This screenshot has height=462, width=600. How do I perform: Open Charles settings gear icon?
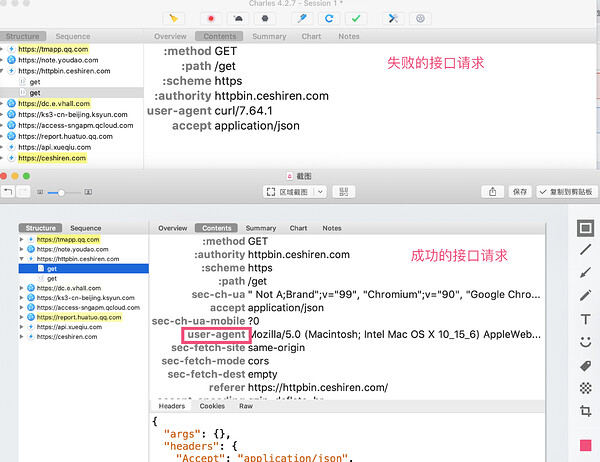coord(420,18)
